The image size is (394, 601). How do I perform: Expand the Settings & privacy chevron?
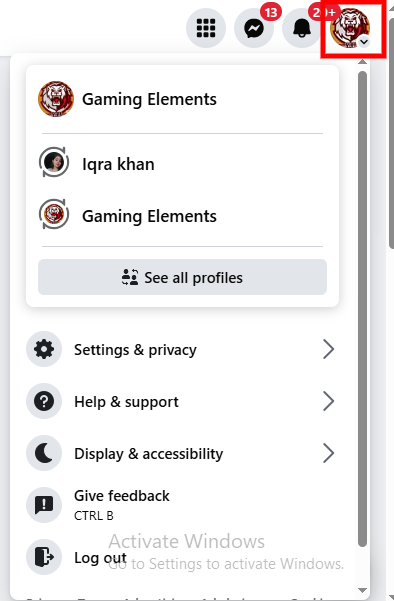[x=328, y=349]
